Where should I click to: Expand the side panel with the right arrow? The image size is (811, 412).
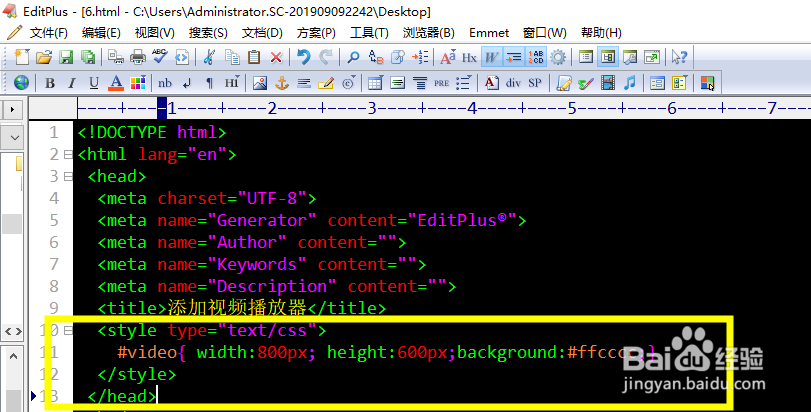click(x=12, y=109)
